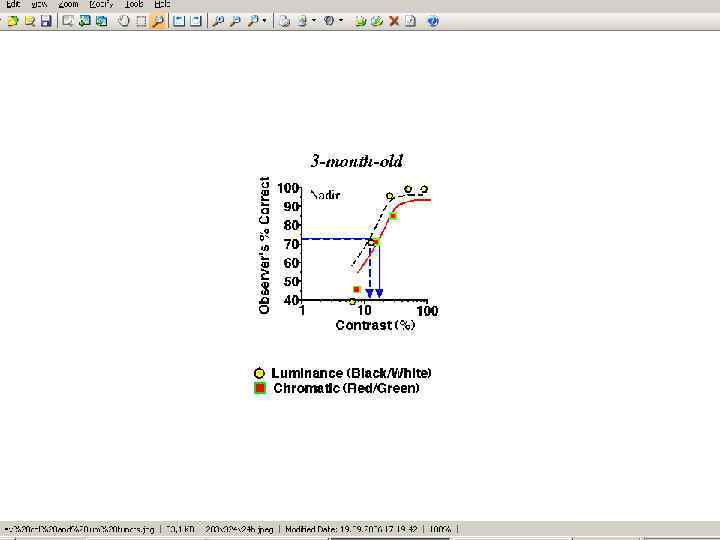Screen dimensions: 720x540
Task: Open the Tools menu
Action: [x=134, y=4]
